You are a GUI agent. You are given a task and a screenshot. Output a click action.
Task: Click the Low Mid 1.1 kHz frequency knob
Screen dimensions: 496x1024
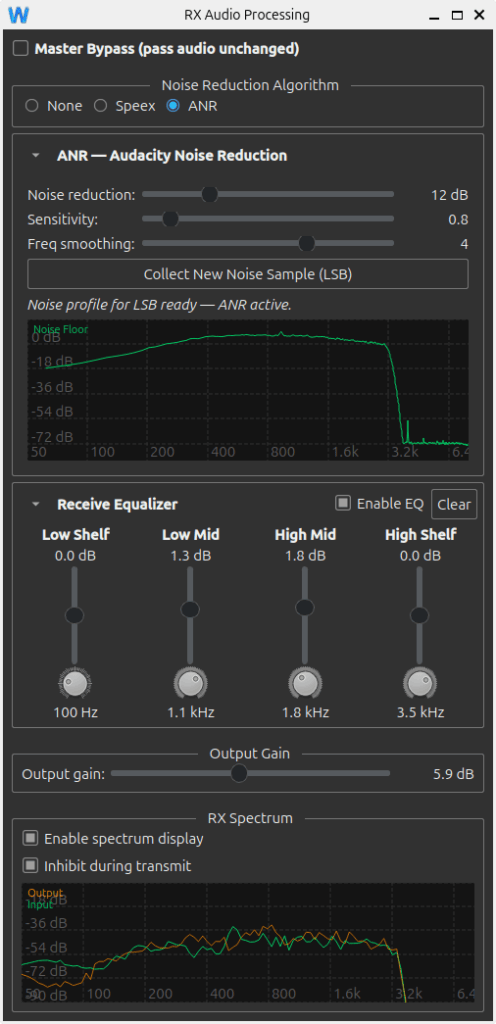pos(191,683)
